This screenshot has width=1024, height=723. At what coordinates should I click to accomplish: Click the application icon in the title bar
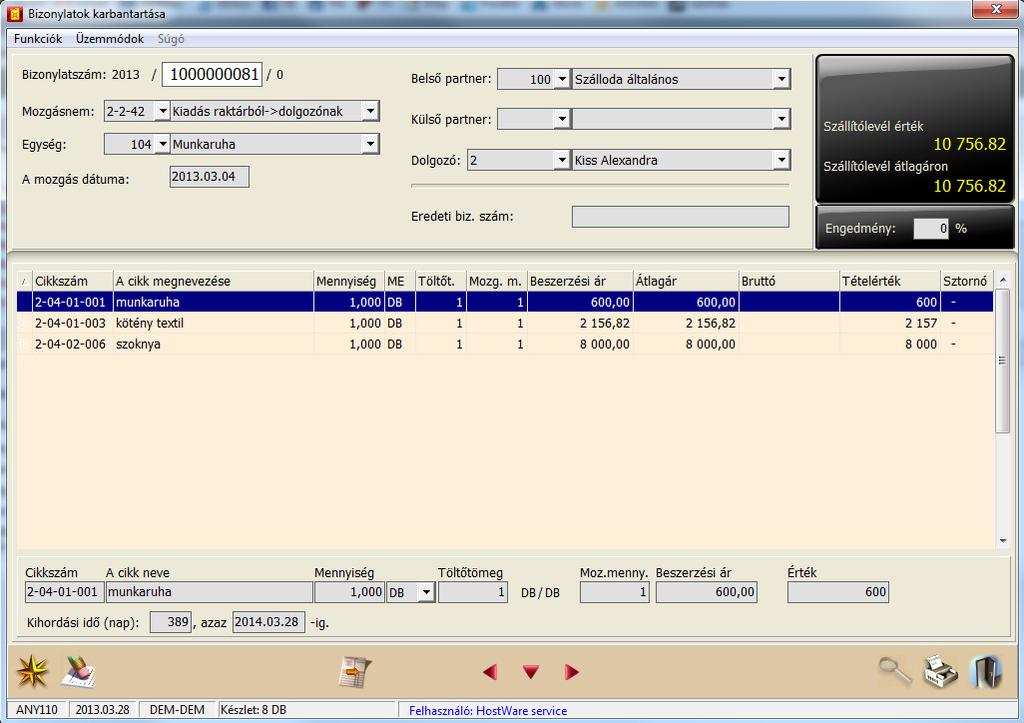click(14, 13)
